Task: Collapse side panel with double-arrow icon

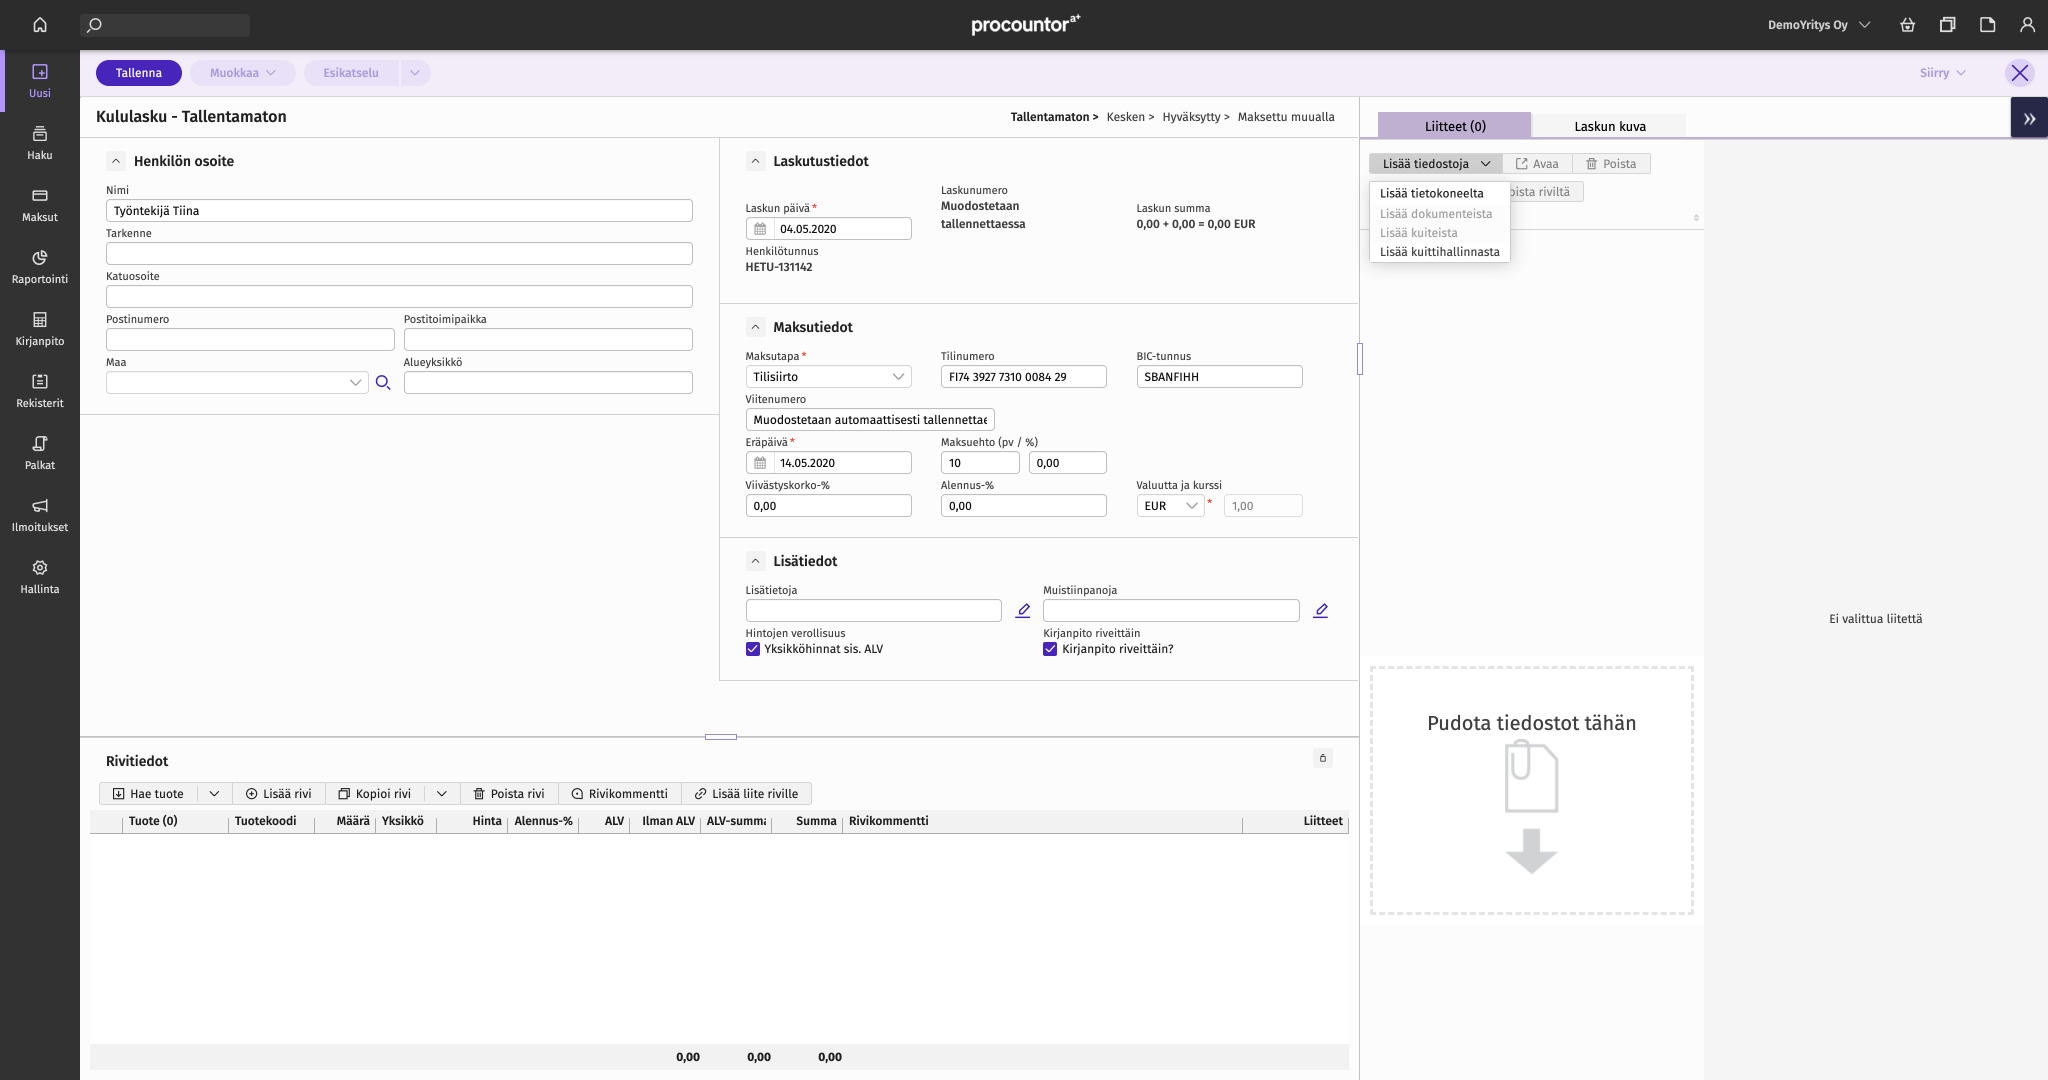Action: click(x=2029, y=118)
